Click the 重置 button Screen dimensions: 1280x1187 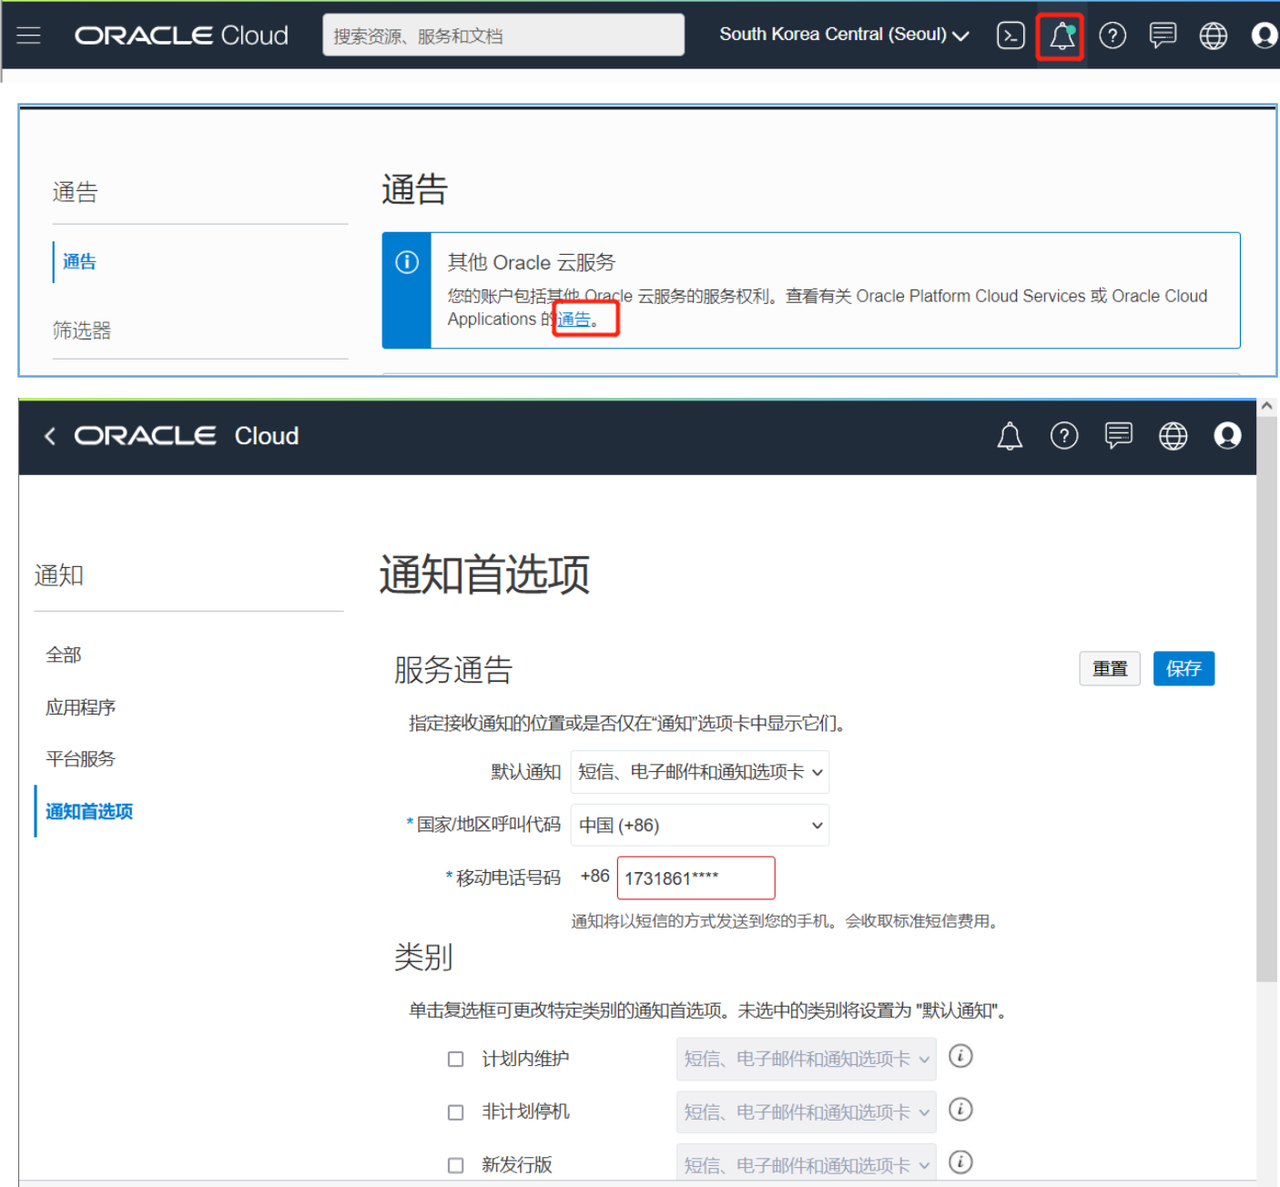(x=1110, y=668)
